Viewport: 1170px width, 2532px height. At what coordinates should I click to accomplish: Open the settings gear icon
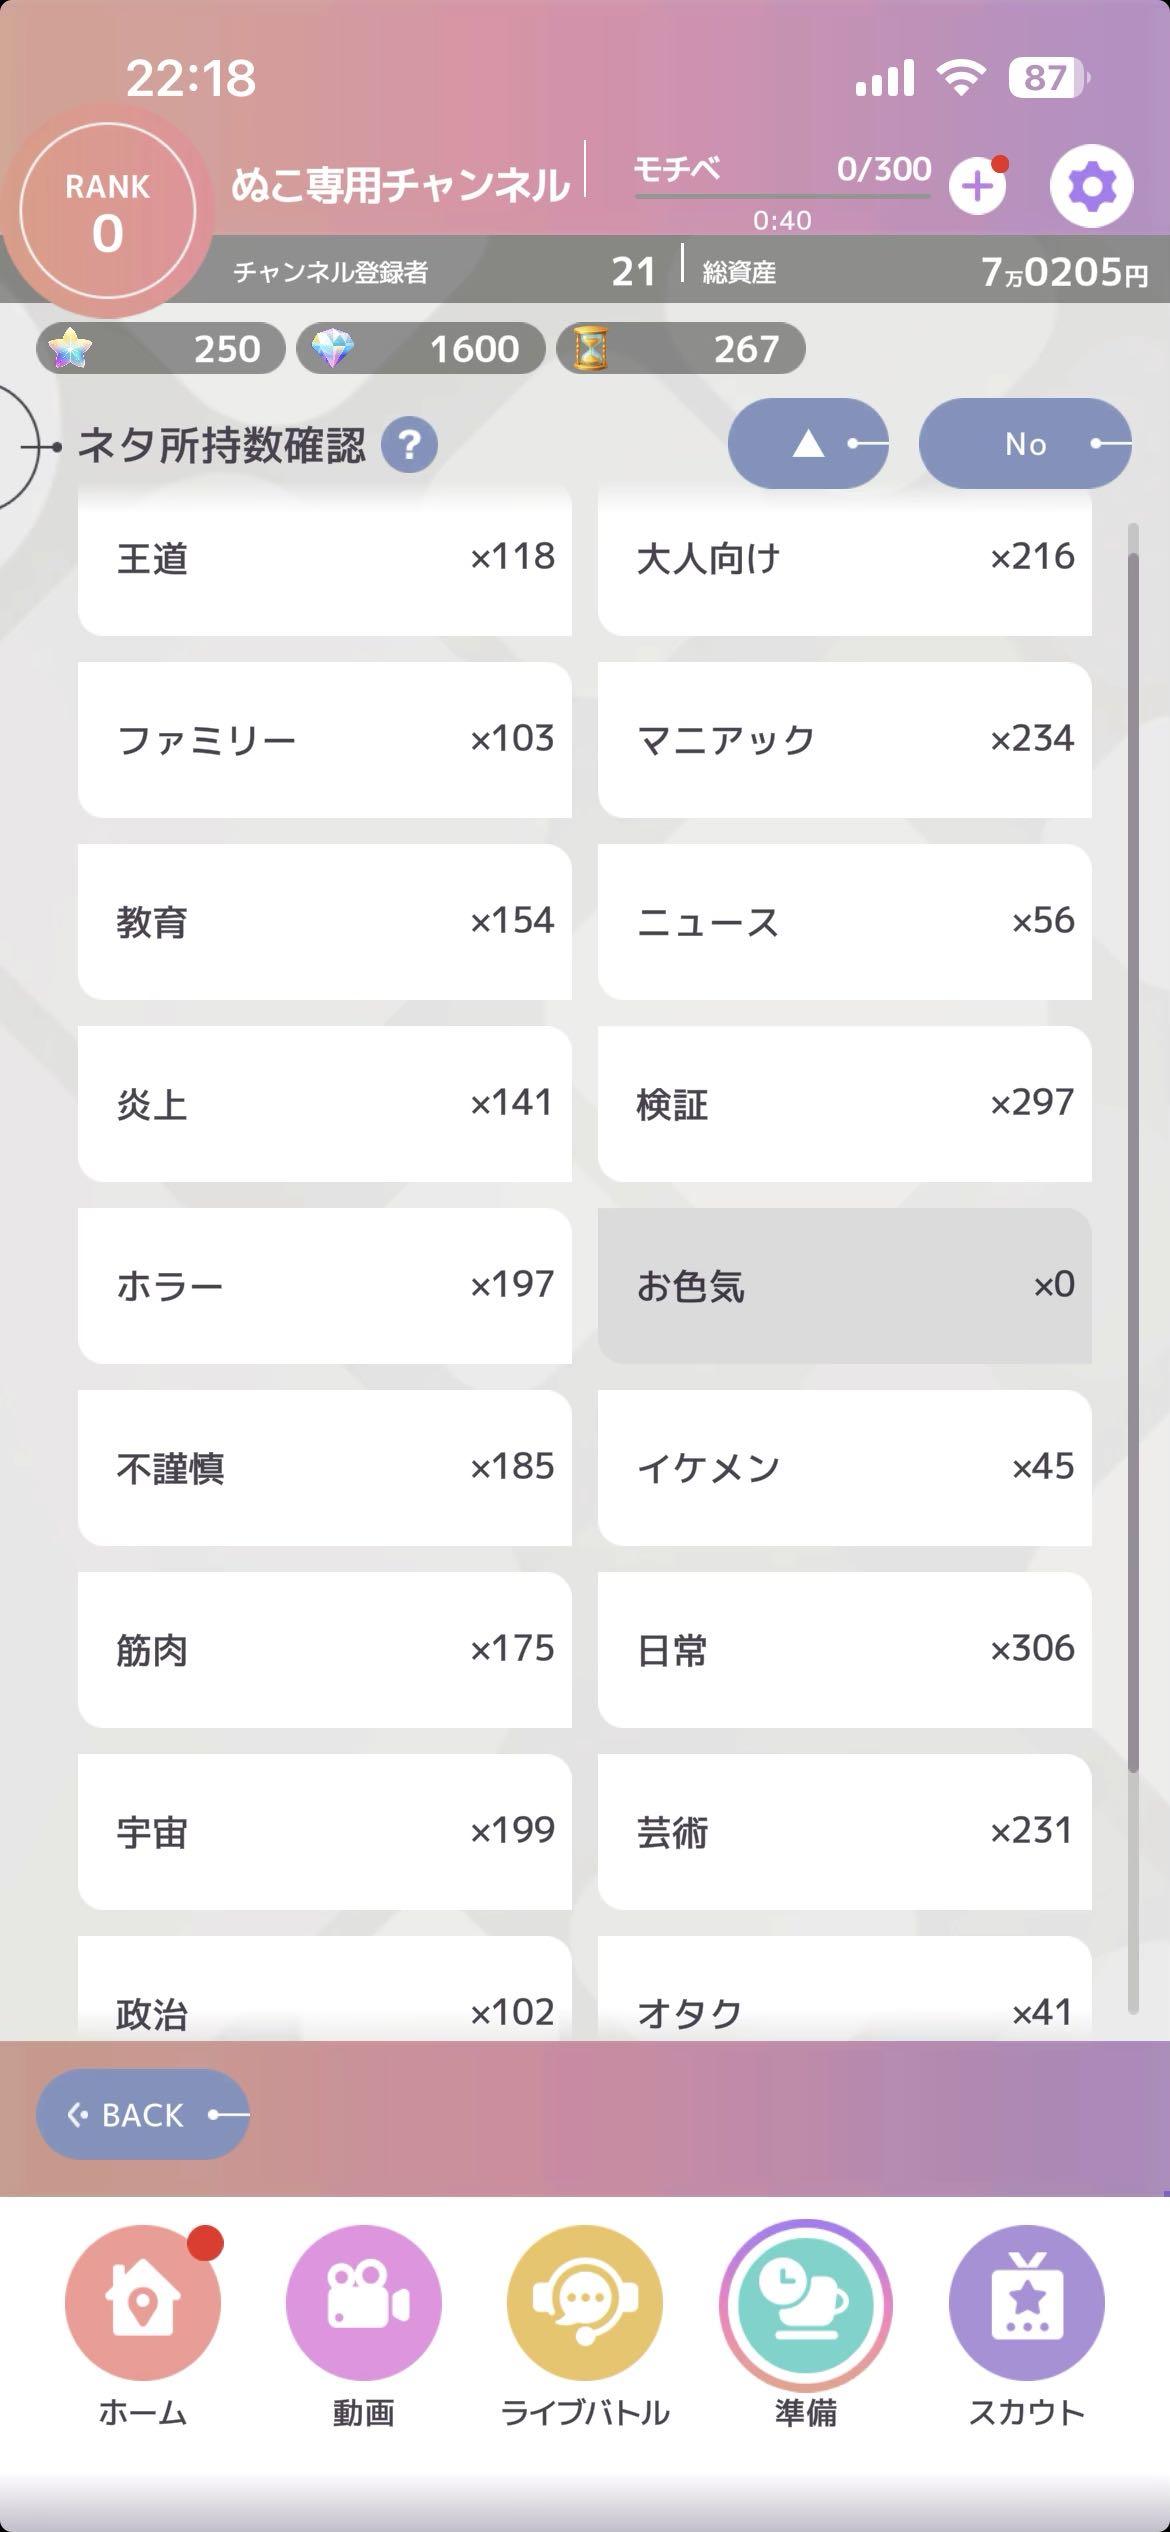coord(1091,186)
